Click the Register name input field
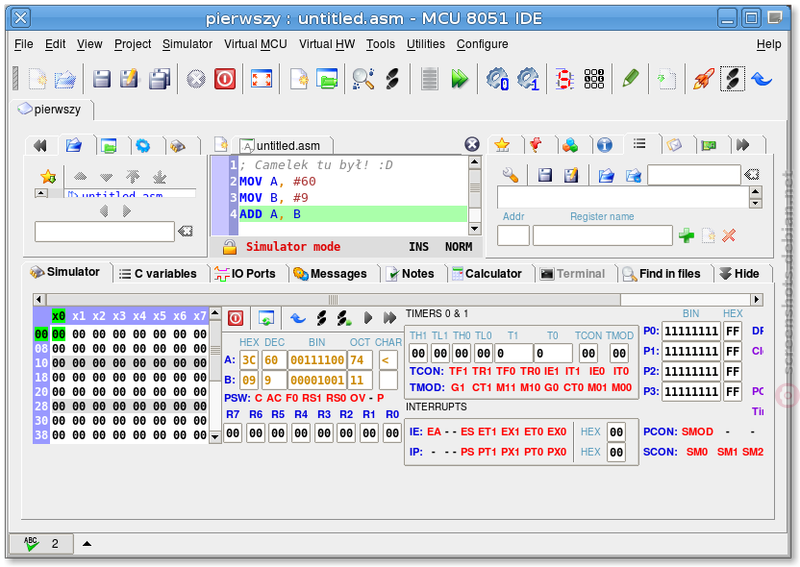The height and width of the screenshot is (567, 800). [602, 236]
